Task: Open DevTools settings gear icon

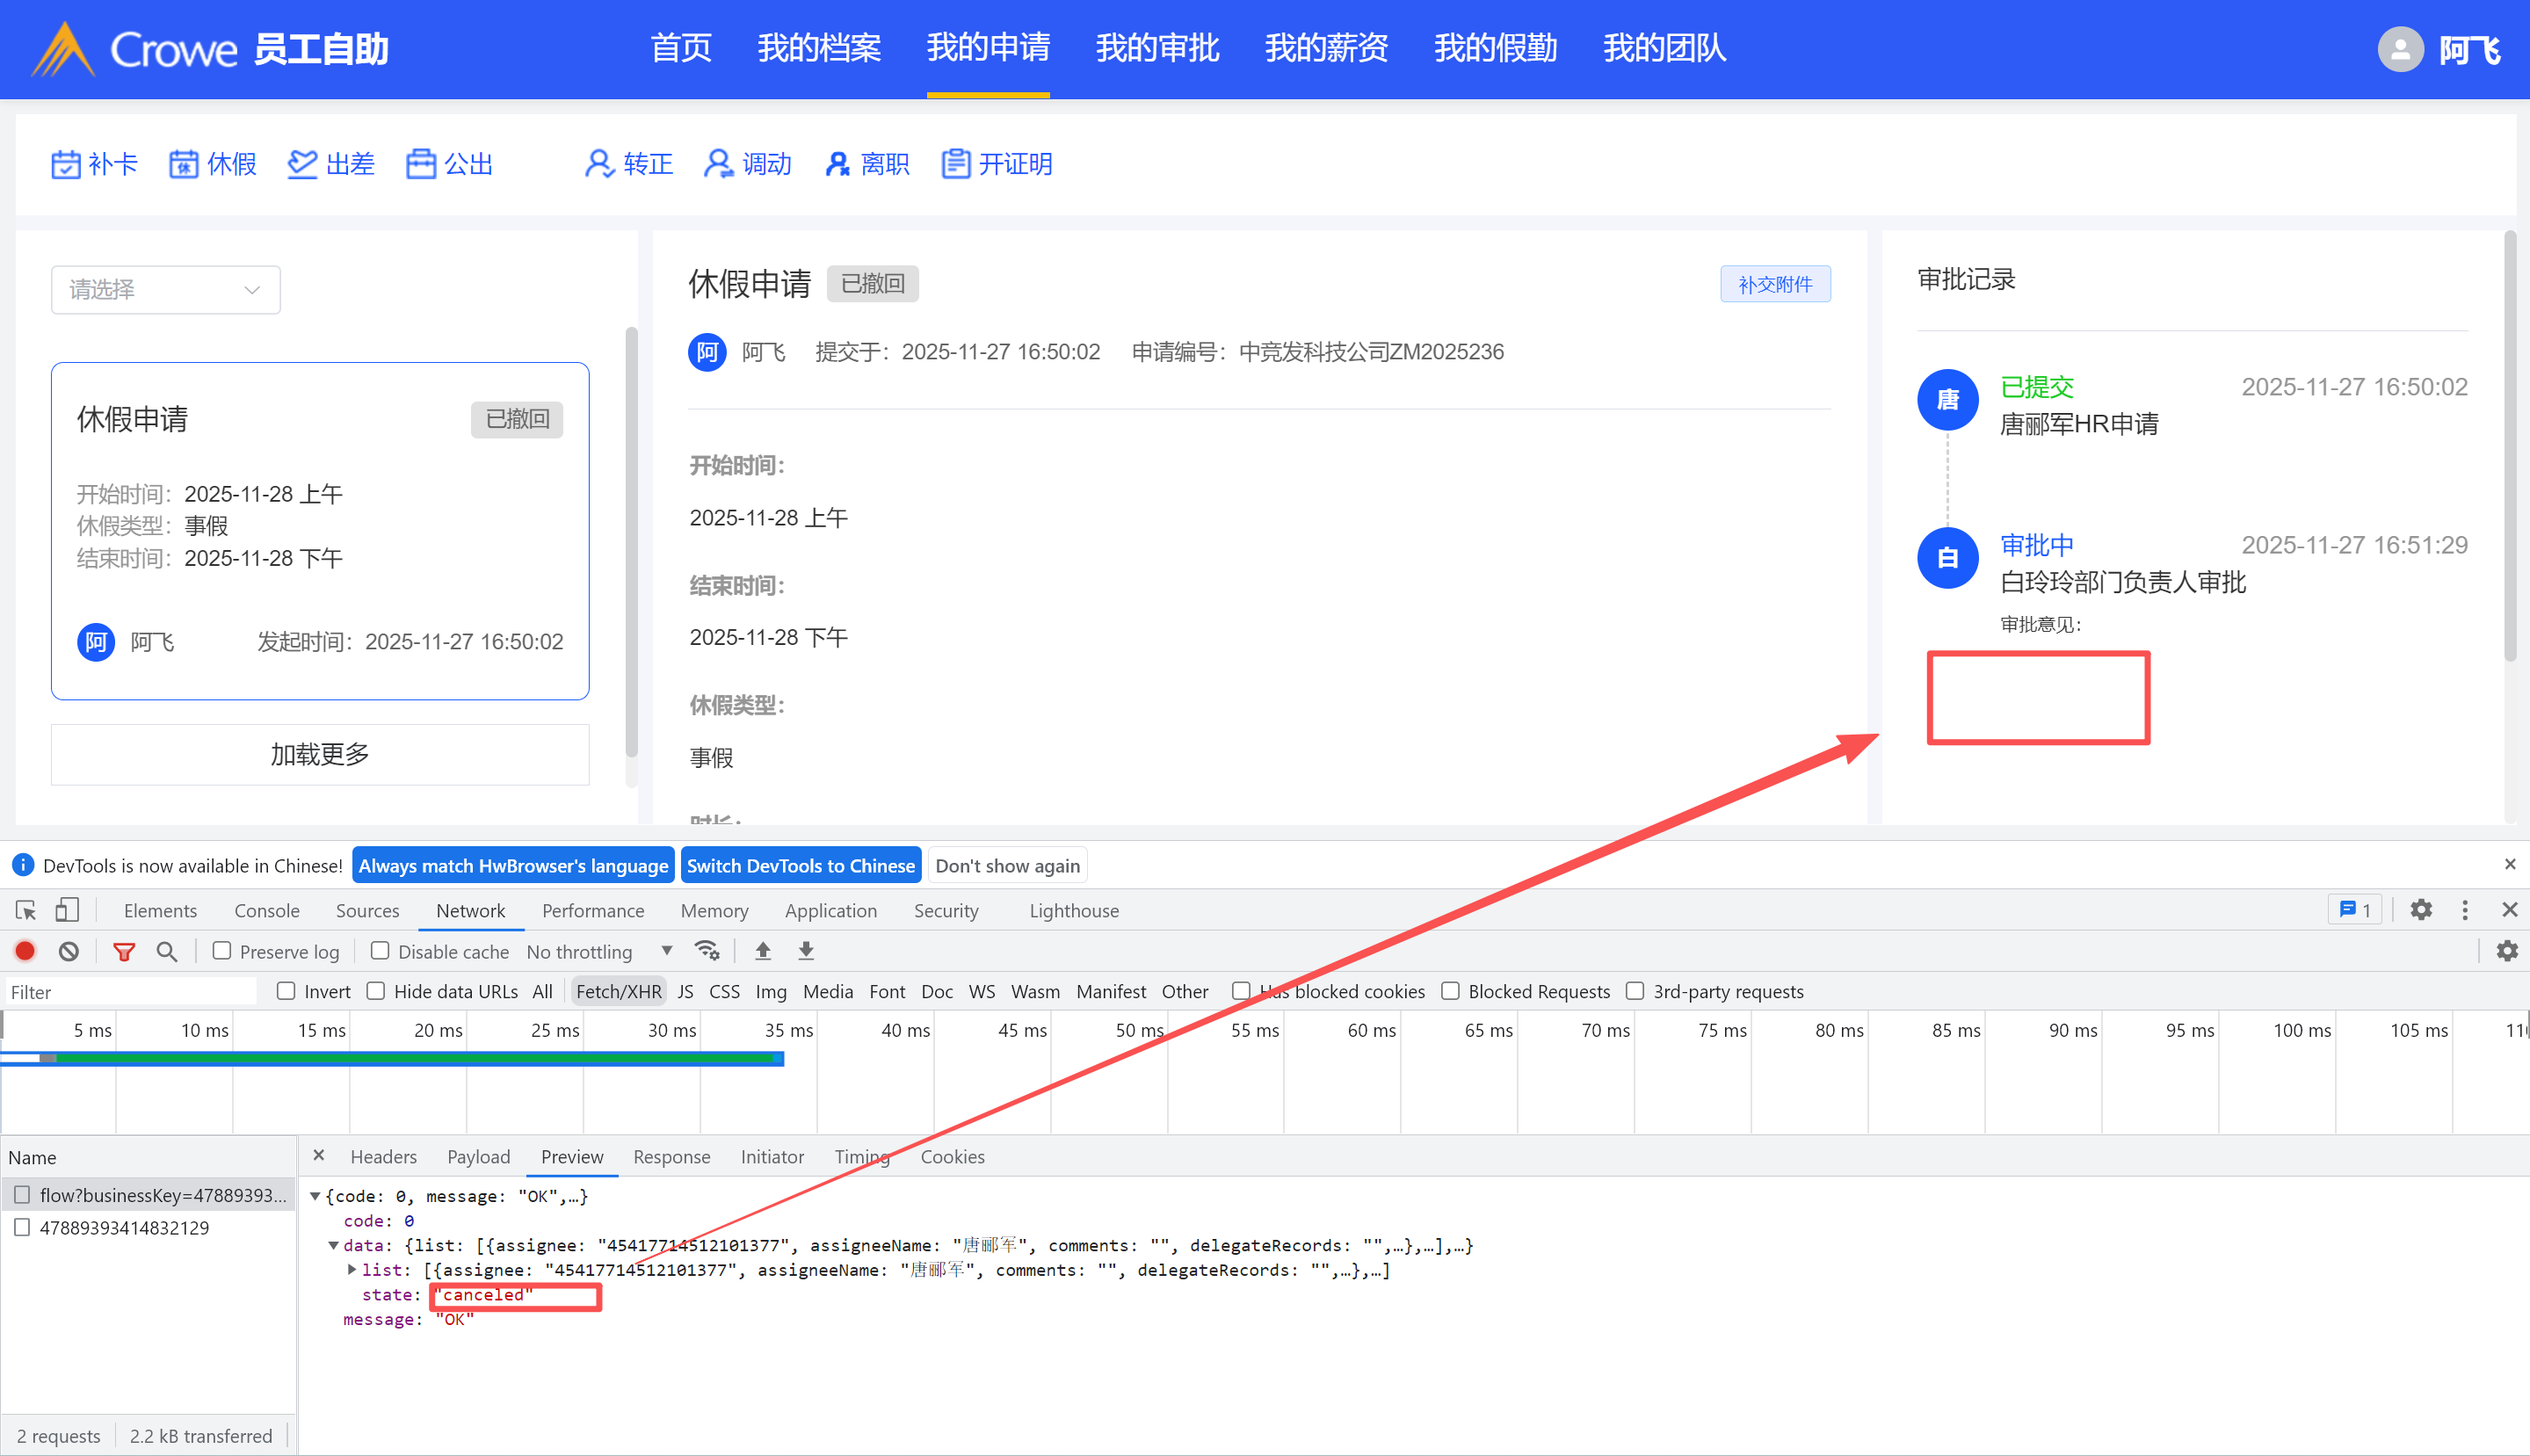Action: coord(2420,910)
